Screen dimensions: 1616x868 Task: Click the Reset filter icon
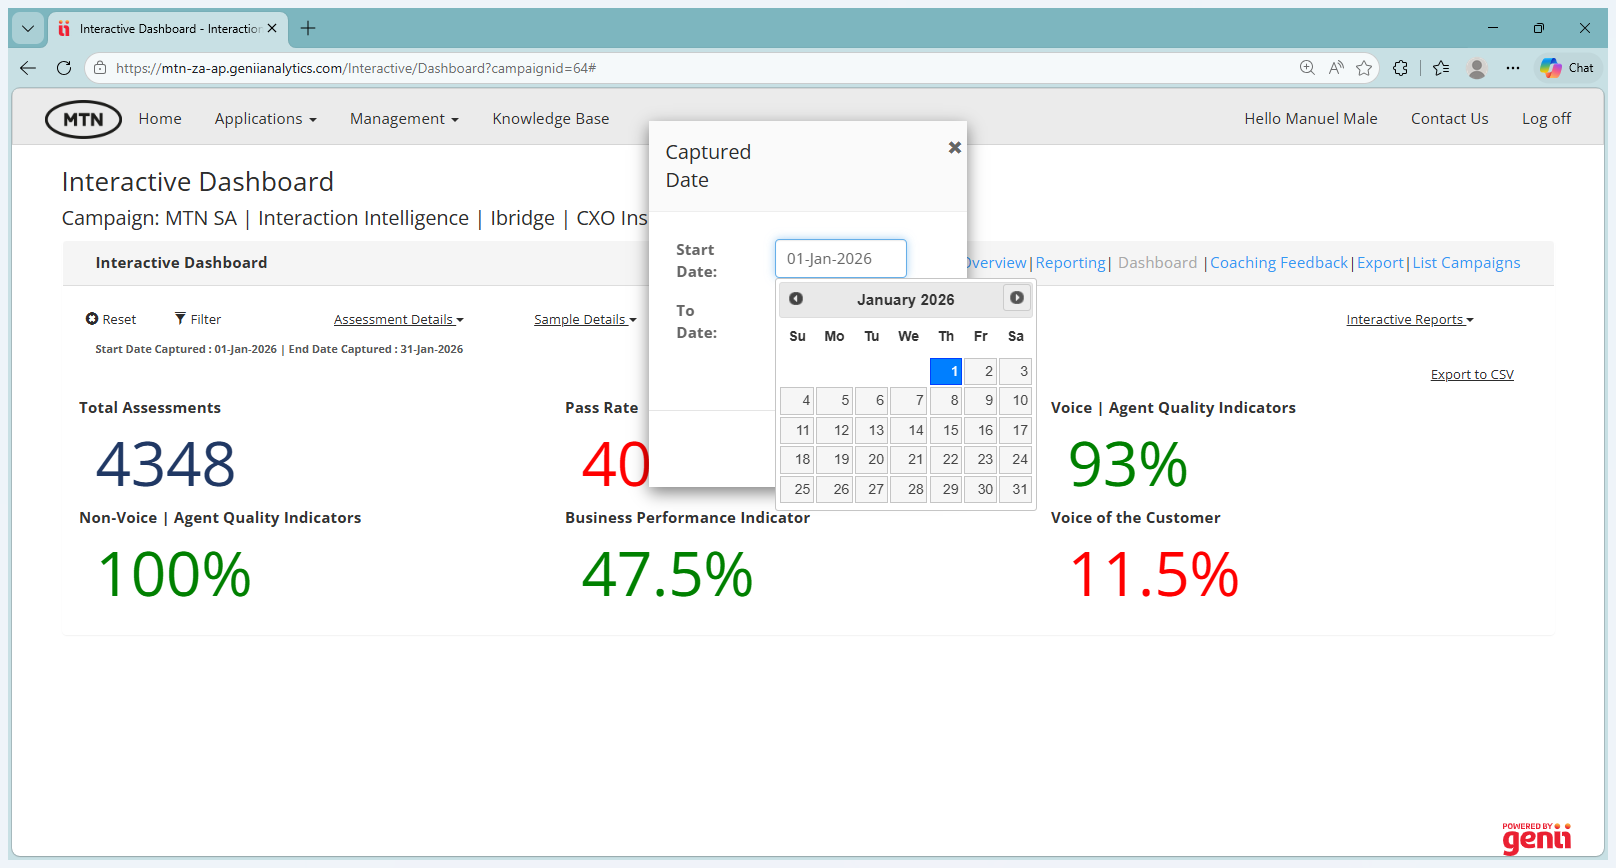point(92,319)
